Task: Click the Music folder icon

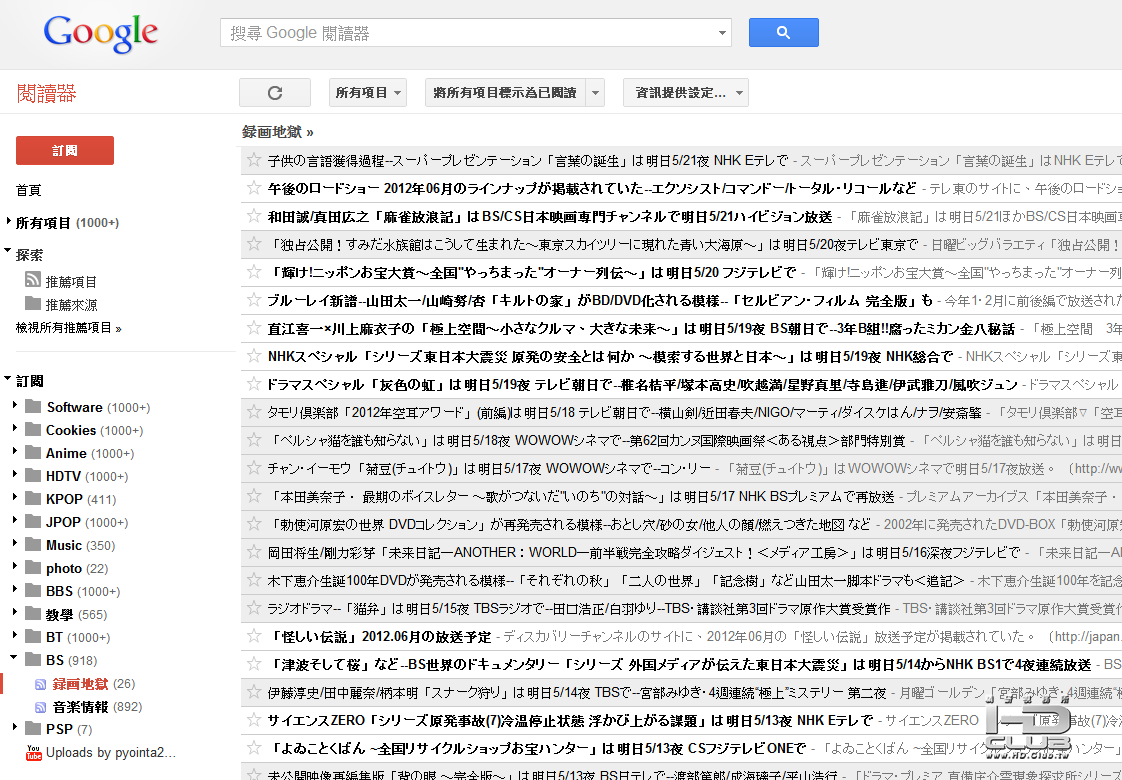Action: pyautogui.click(x=33, y=545)
